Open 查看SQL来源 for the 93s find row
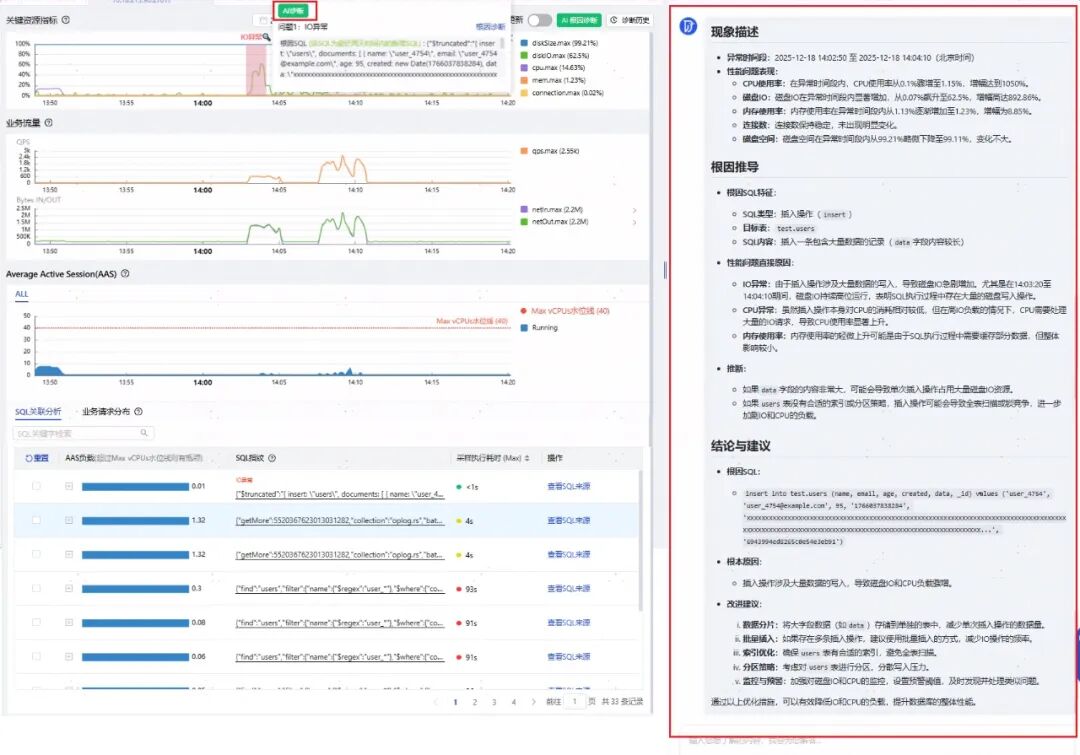 point(568,588)
